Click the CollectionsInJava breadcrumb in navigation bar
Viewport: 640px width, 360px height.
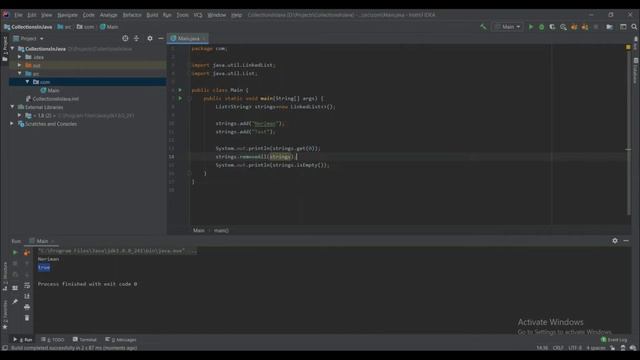tap(28, 27)
